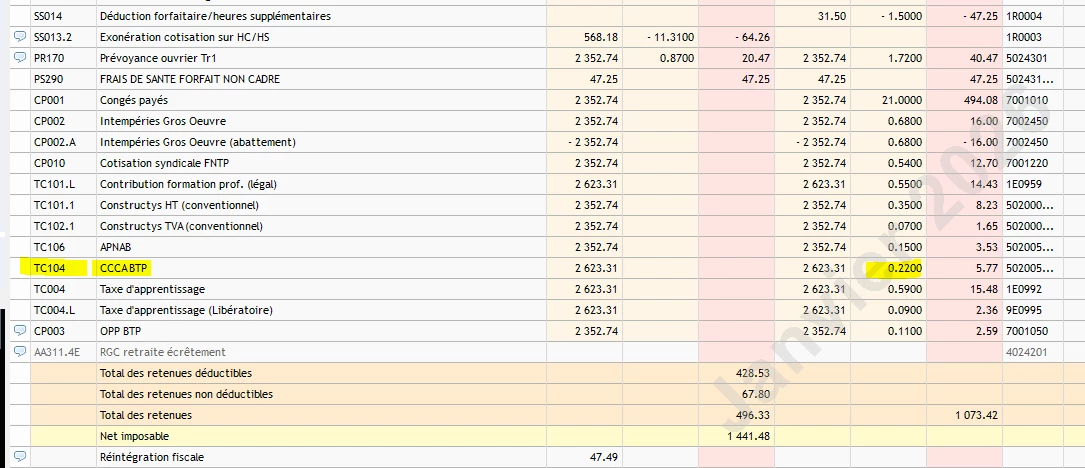The width and height of the screenshot is (1085, 468).
Task: Select code cell SS014
Action: click(63, 17)
